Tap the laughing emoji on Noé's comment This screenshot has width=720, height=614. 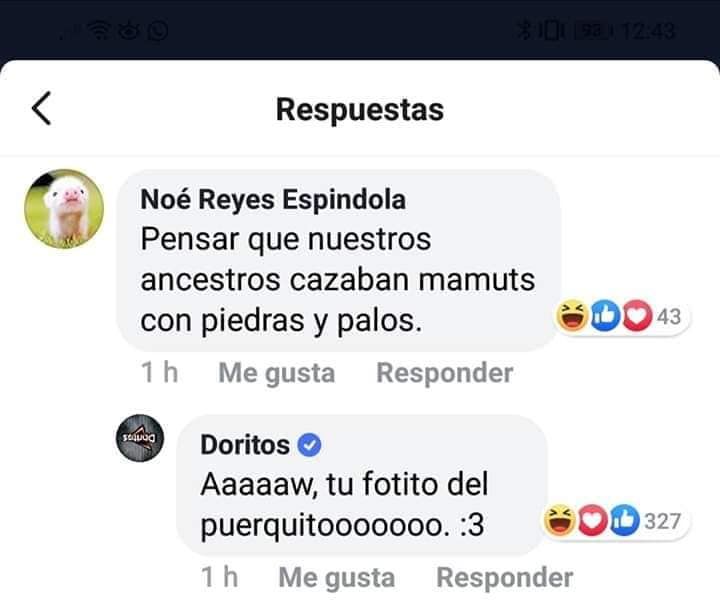572,315
